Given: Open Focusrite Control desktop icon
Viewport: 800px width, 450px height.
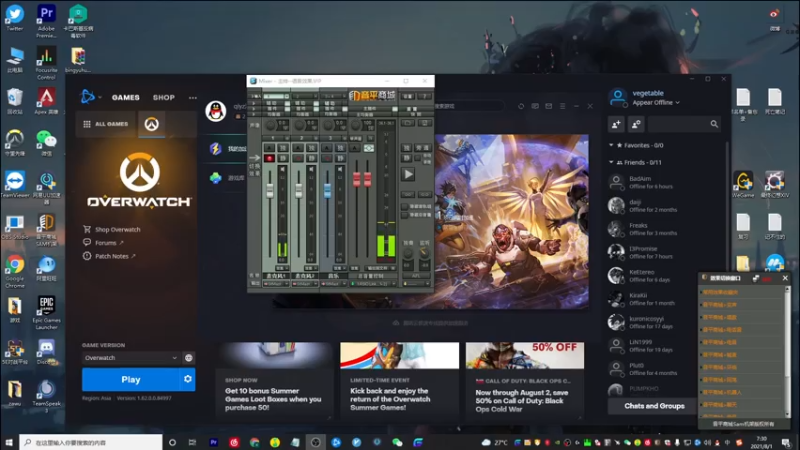Looking at the screenshot, I should tap(46, 62).
